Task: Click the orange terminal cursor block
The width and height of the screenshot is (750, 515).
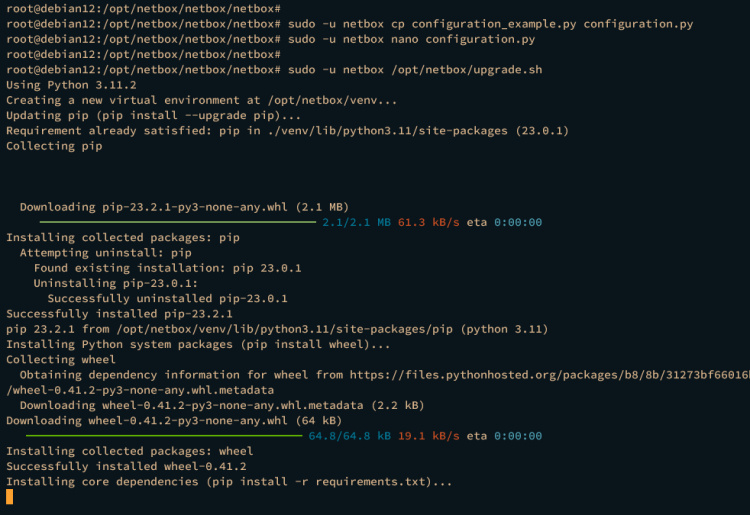Action: pos(10,496)
